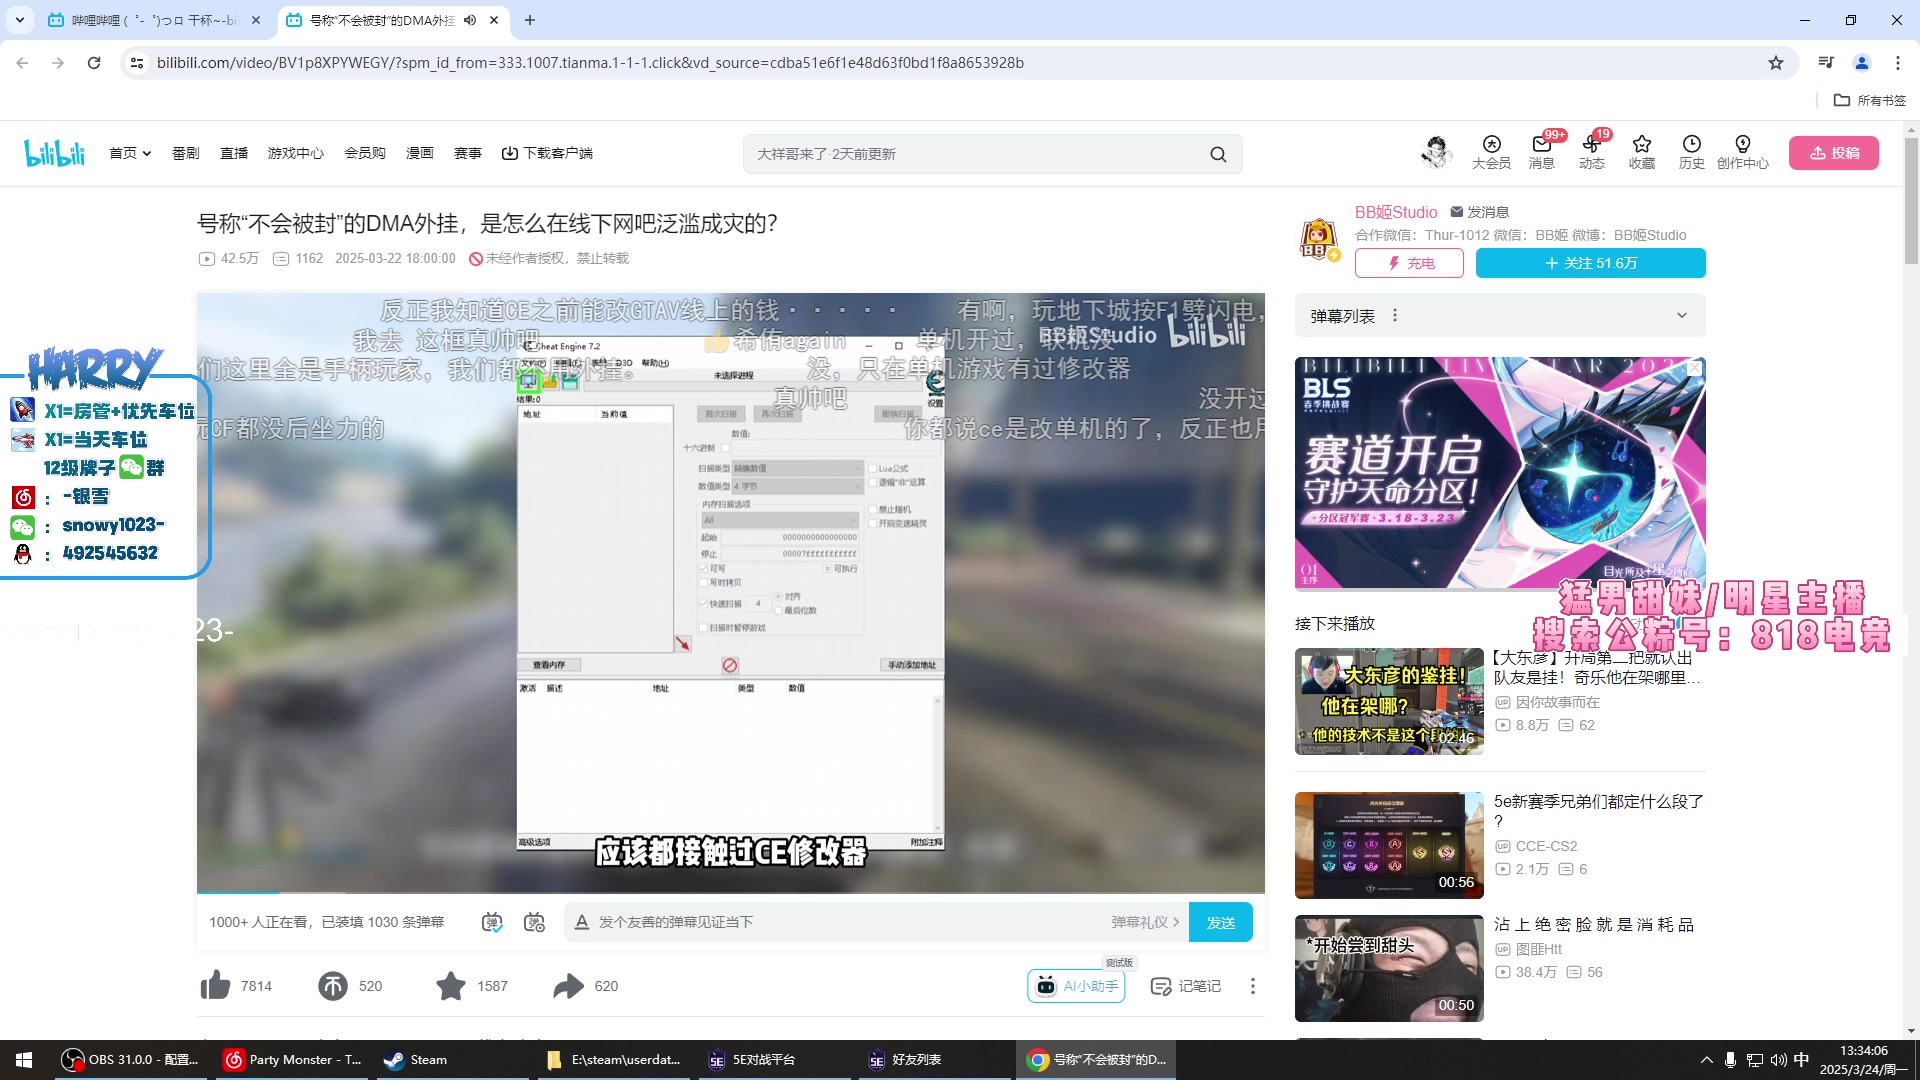This screenshot has width=1920, height=1080.
Task: Favorite the video with star icon
Action: coord(451,986)
